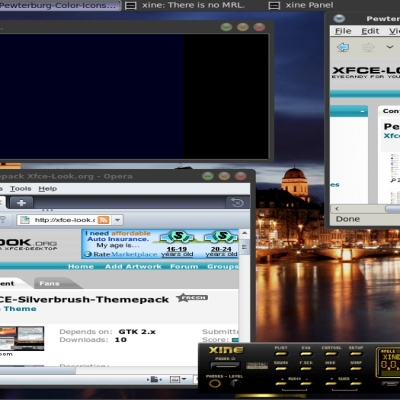This screenshot has width=400, height=400.
Task: Click the RSS feed icon in Opera address bar
Action: 104,220
